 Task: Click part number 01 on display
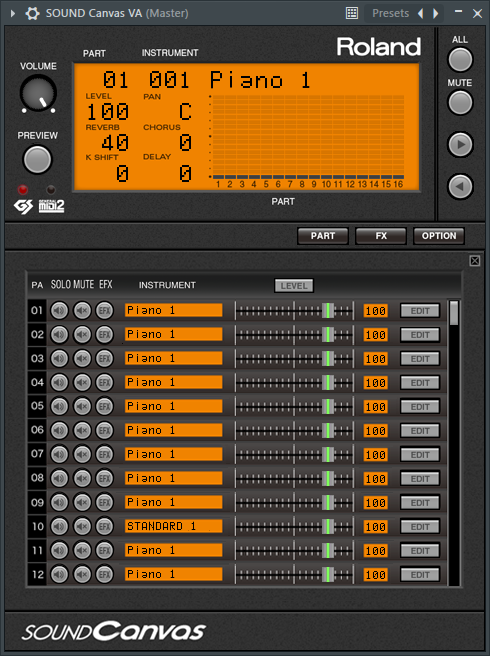click(x=115, y=80)
